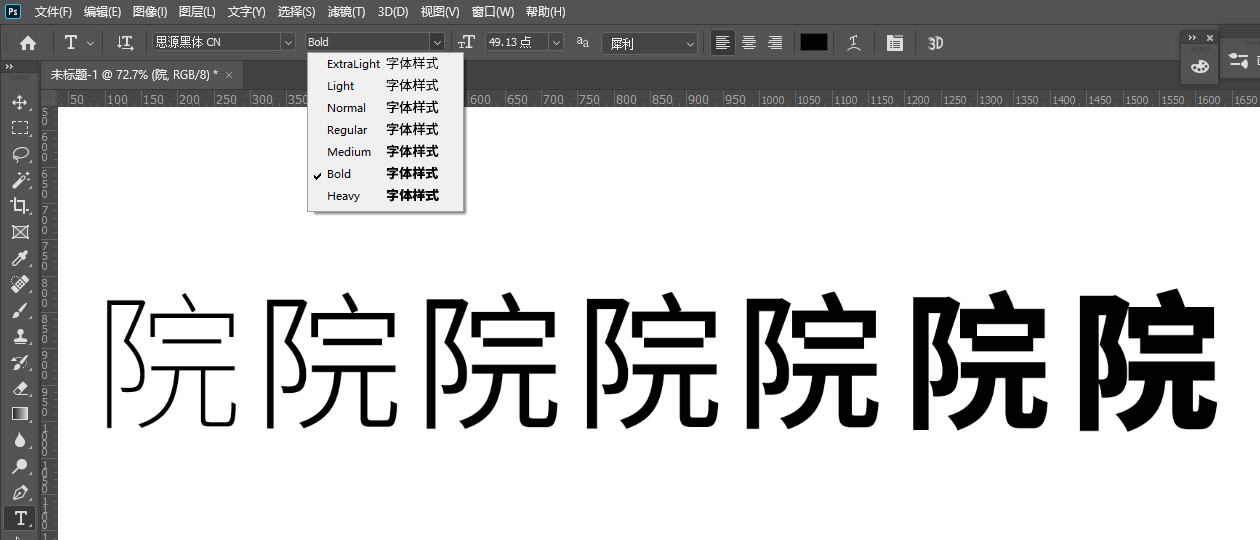This screenshot has width=1260, height=540.
Task: Select the Frame tool
Action: (20, 232)
